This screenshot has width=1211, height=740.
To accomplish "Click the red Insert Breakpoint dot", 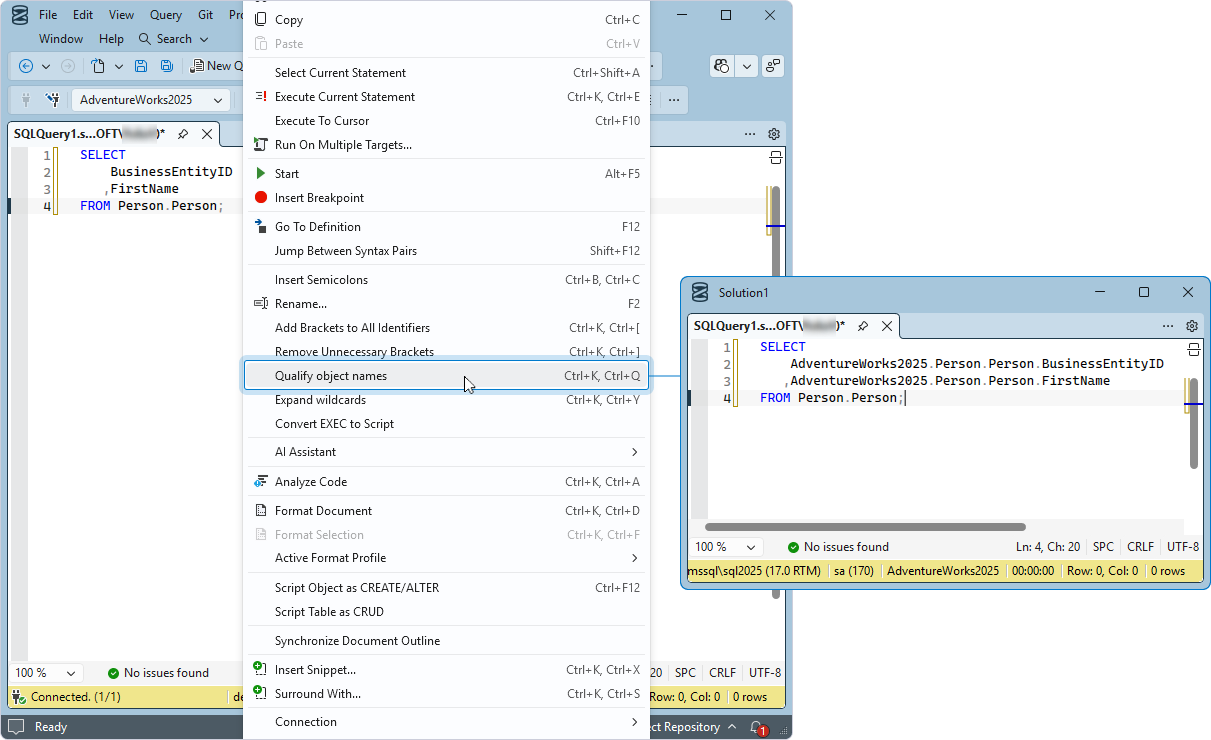I will point(261,198).
